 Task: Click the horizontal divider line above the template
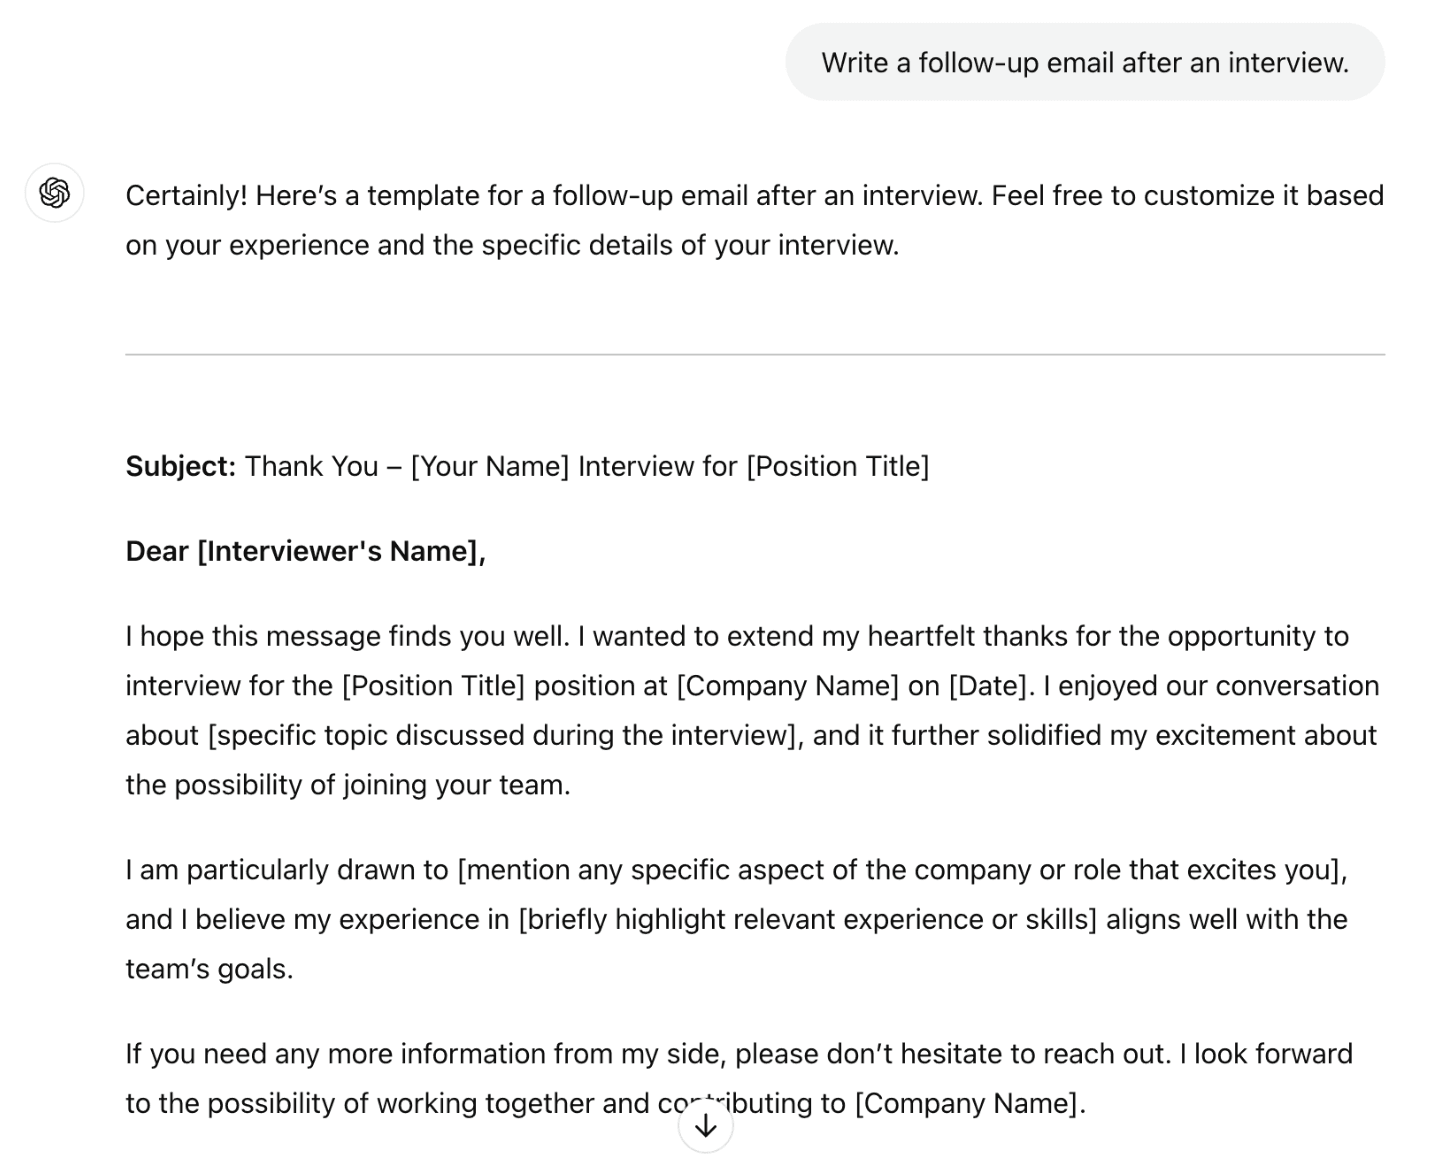[x=755, y=354]
